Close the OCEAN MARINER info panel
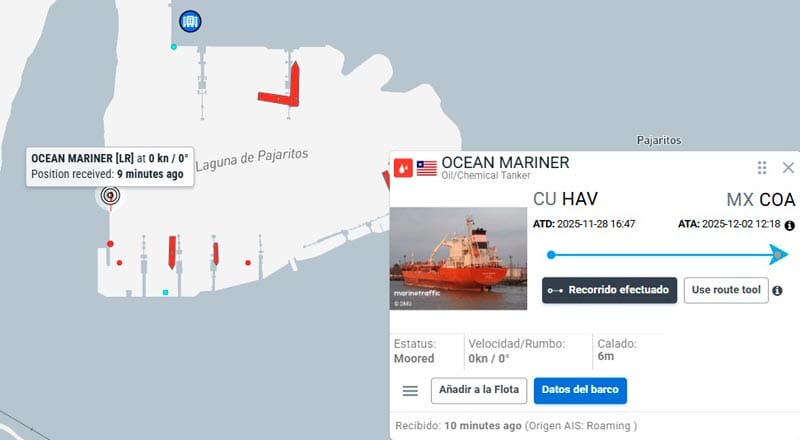Image resolution: width=800 pixels, height=440 pixels. pyautogui.click(x=788, y=167)
